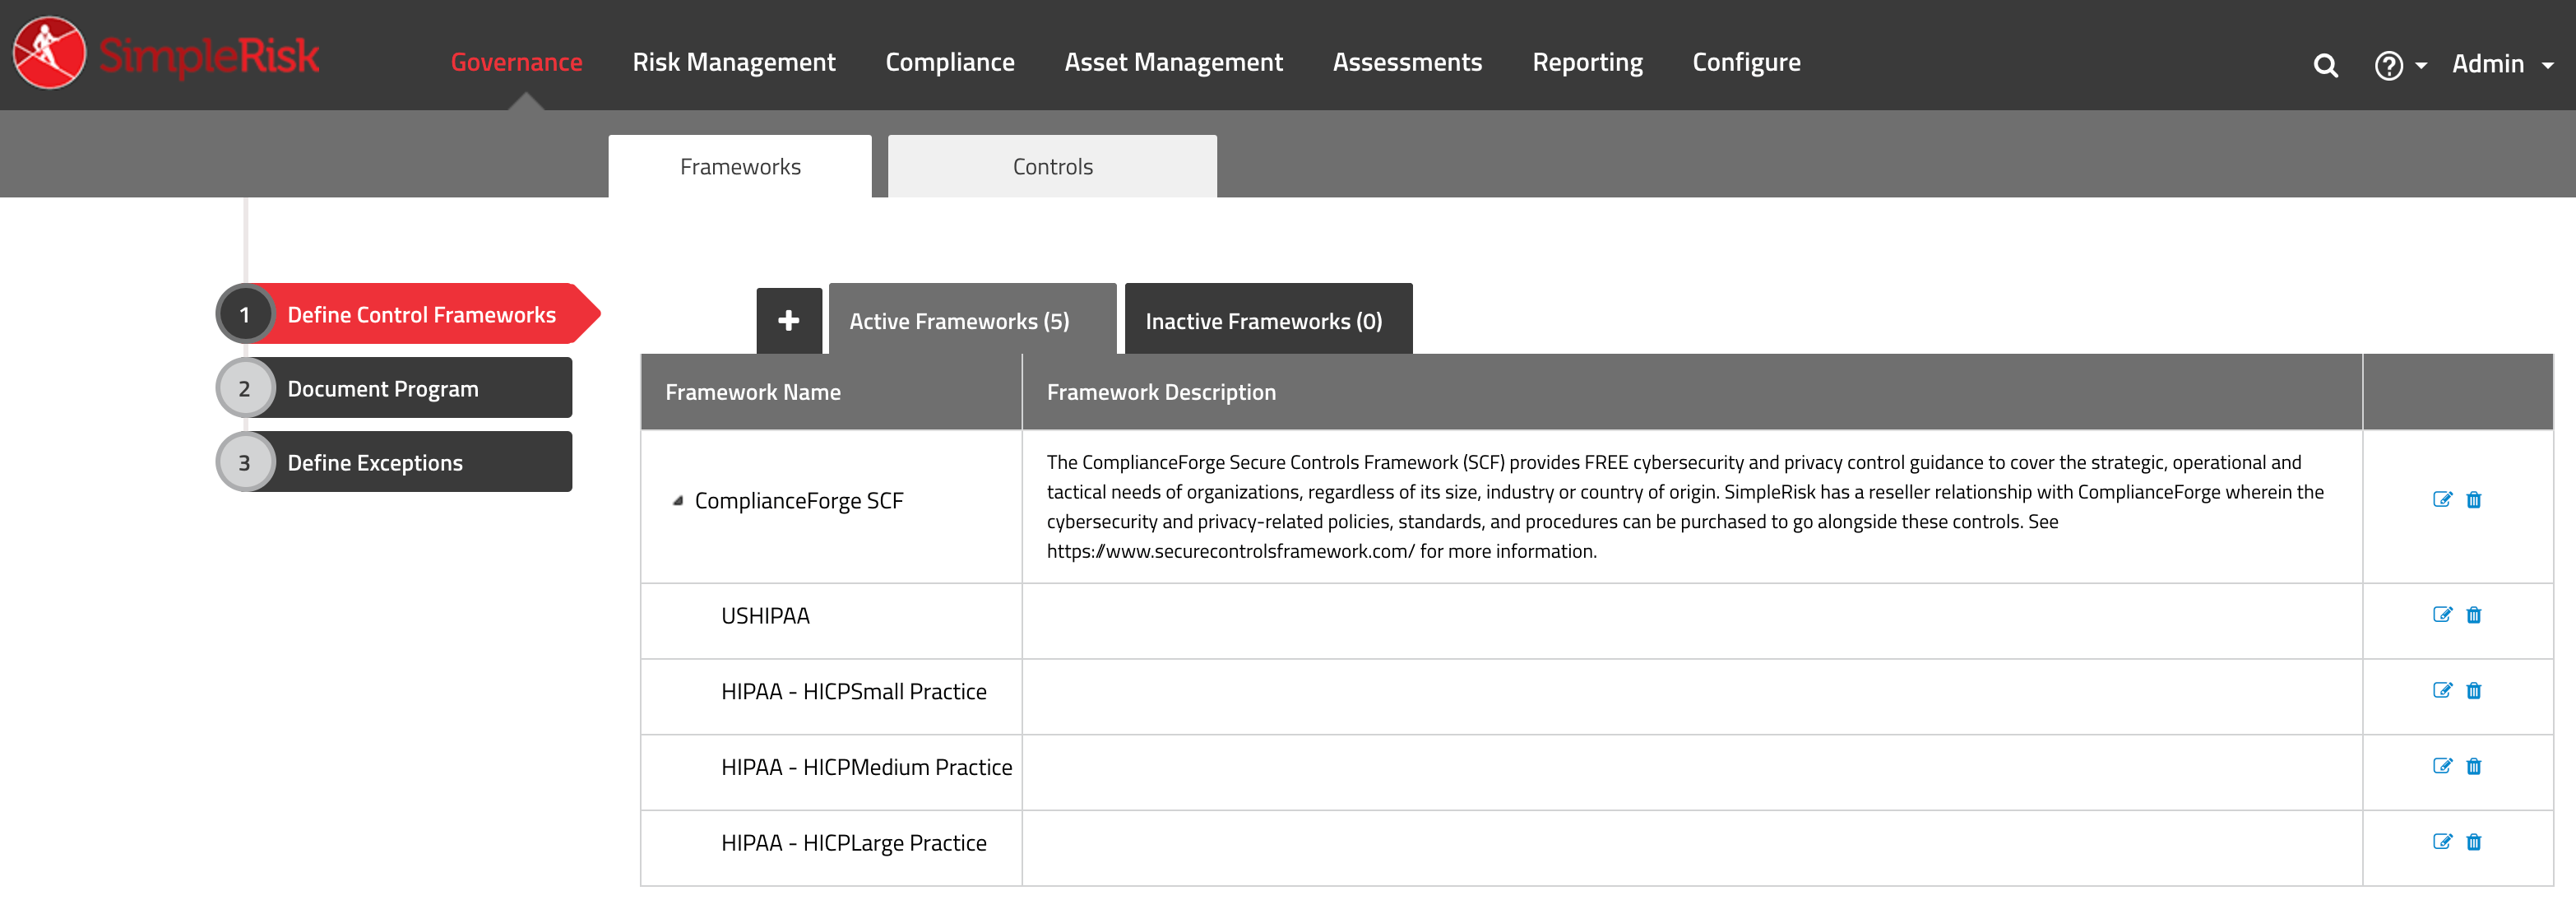Image resolution: width=2576 pixels, height=900 pixels.
Task: Go to Define Exceptions step
Action: pos(395,462)
